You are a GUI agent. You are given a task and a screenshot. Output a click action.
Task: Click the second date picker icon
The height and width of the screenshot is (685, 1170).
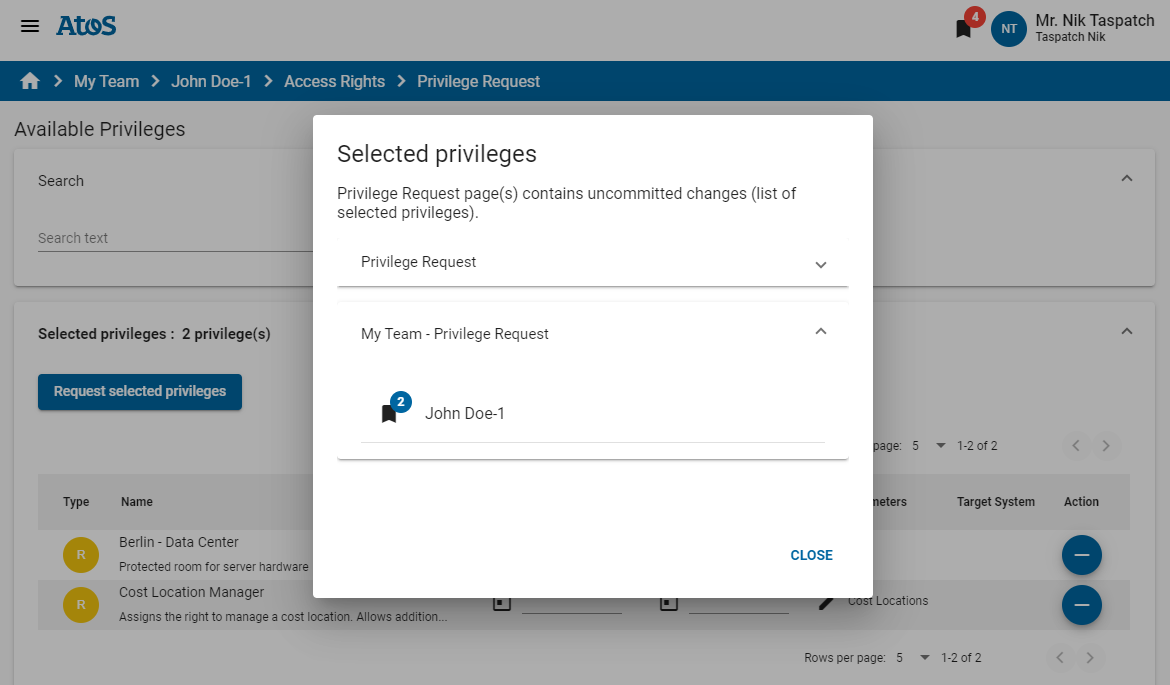[668, 601]
